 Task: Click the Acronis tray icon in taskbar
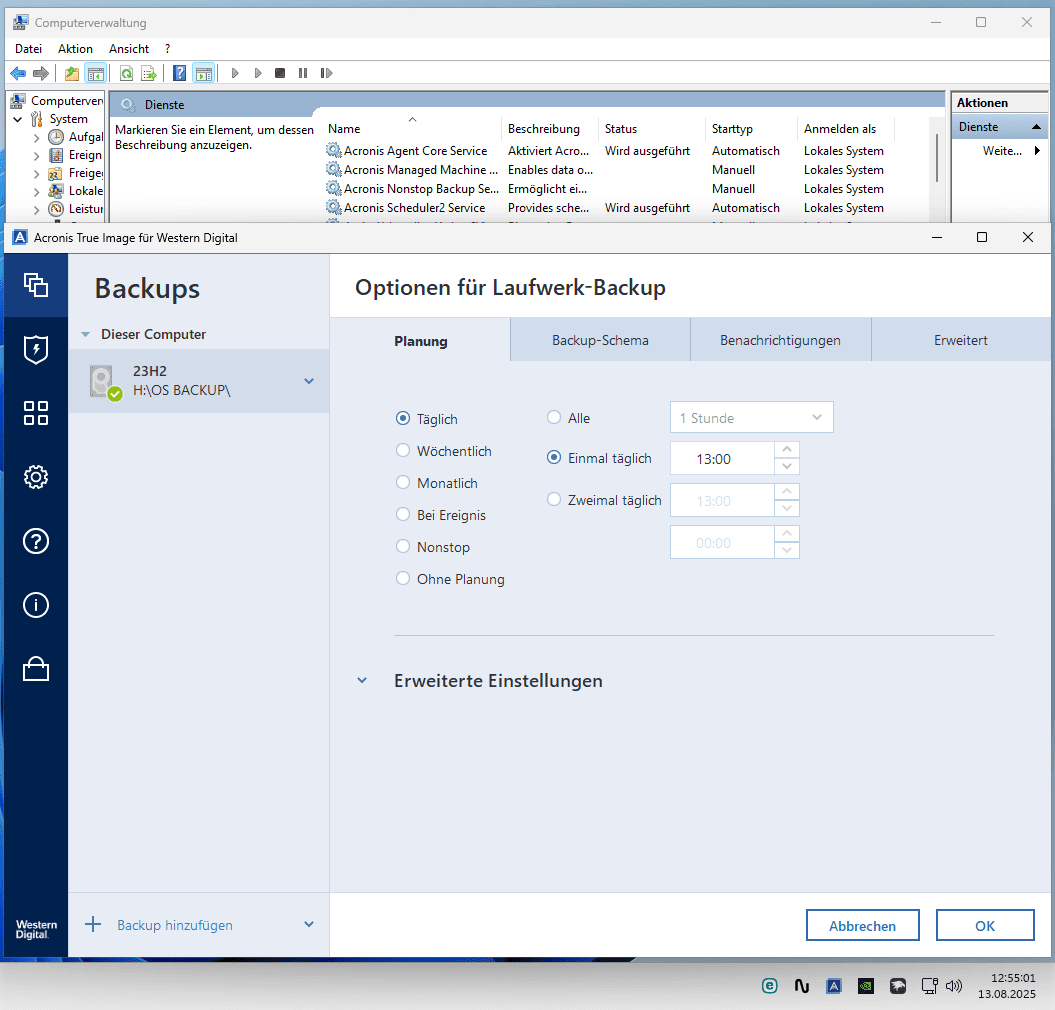coord(834,986)
